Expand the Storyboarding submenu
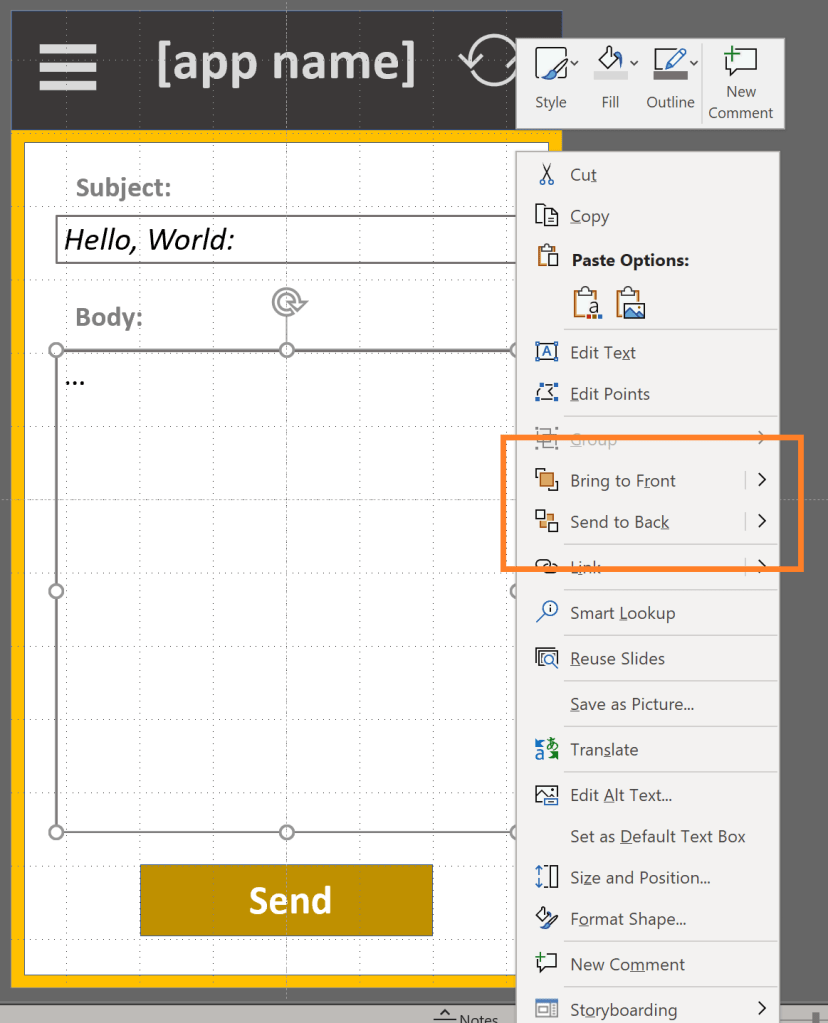 click(x=762, y=1008)
